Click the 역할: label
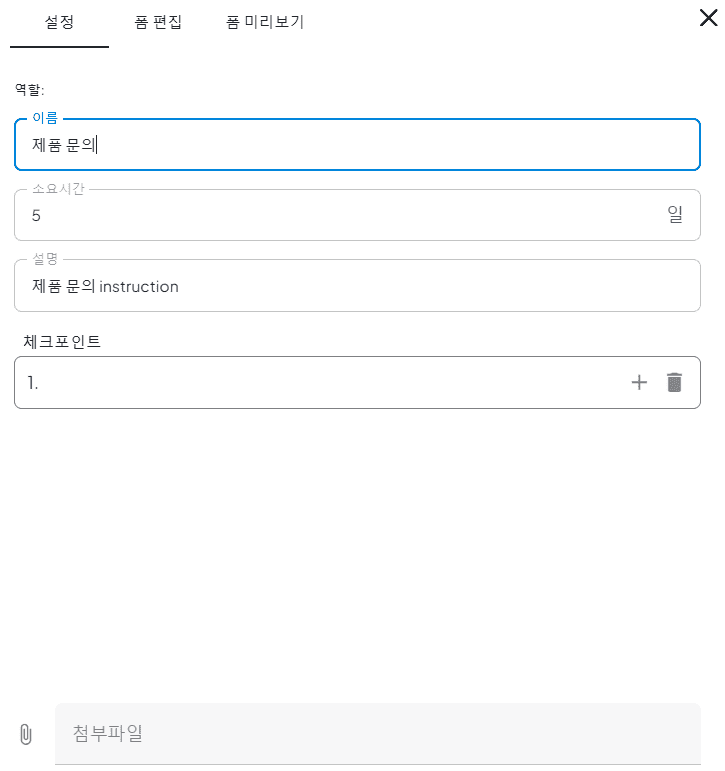 pyautogui.click(x=29, y=90)
